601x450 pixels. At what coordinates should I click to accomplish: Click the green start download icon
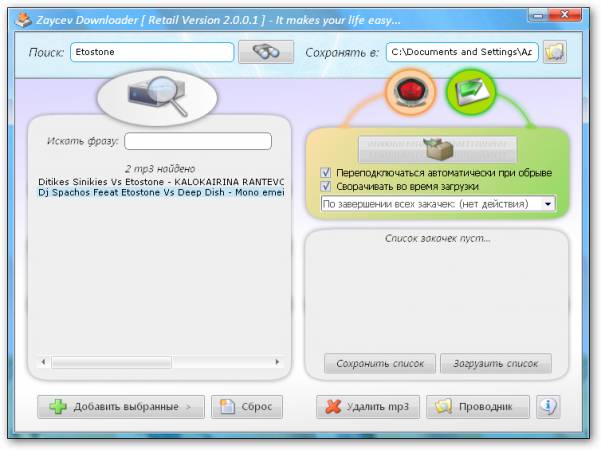pyautogui.click(x=469, y=93)
